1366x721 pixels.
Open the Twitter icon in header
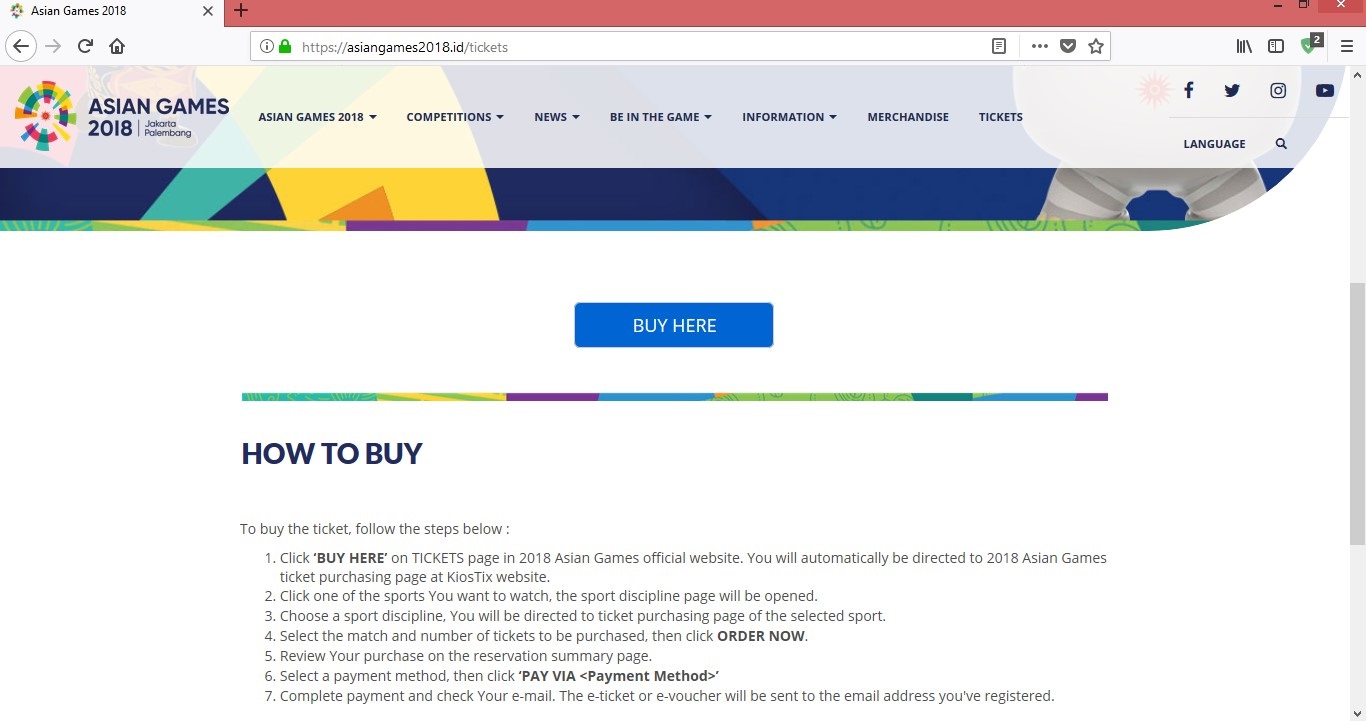[x=1232, y=91]
